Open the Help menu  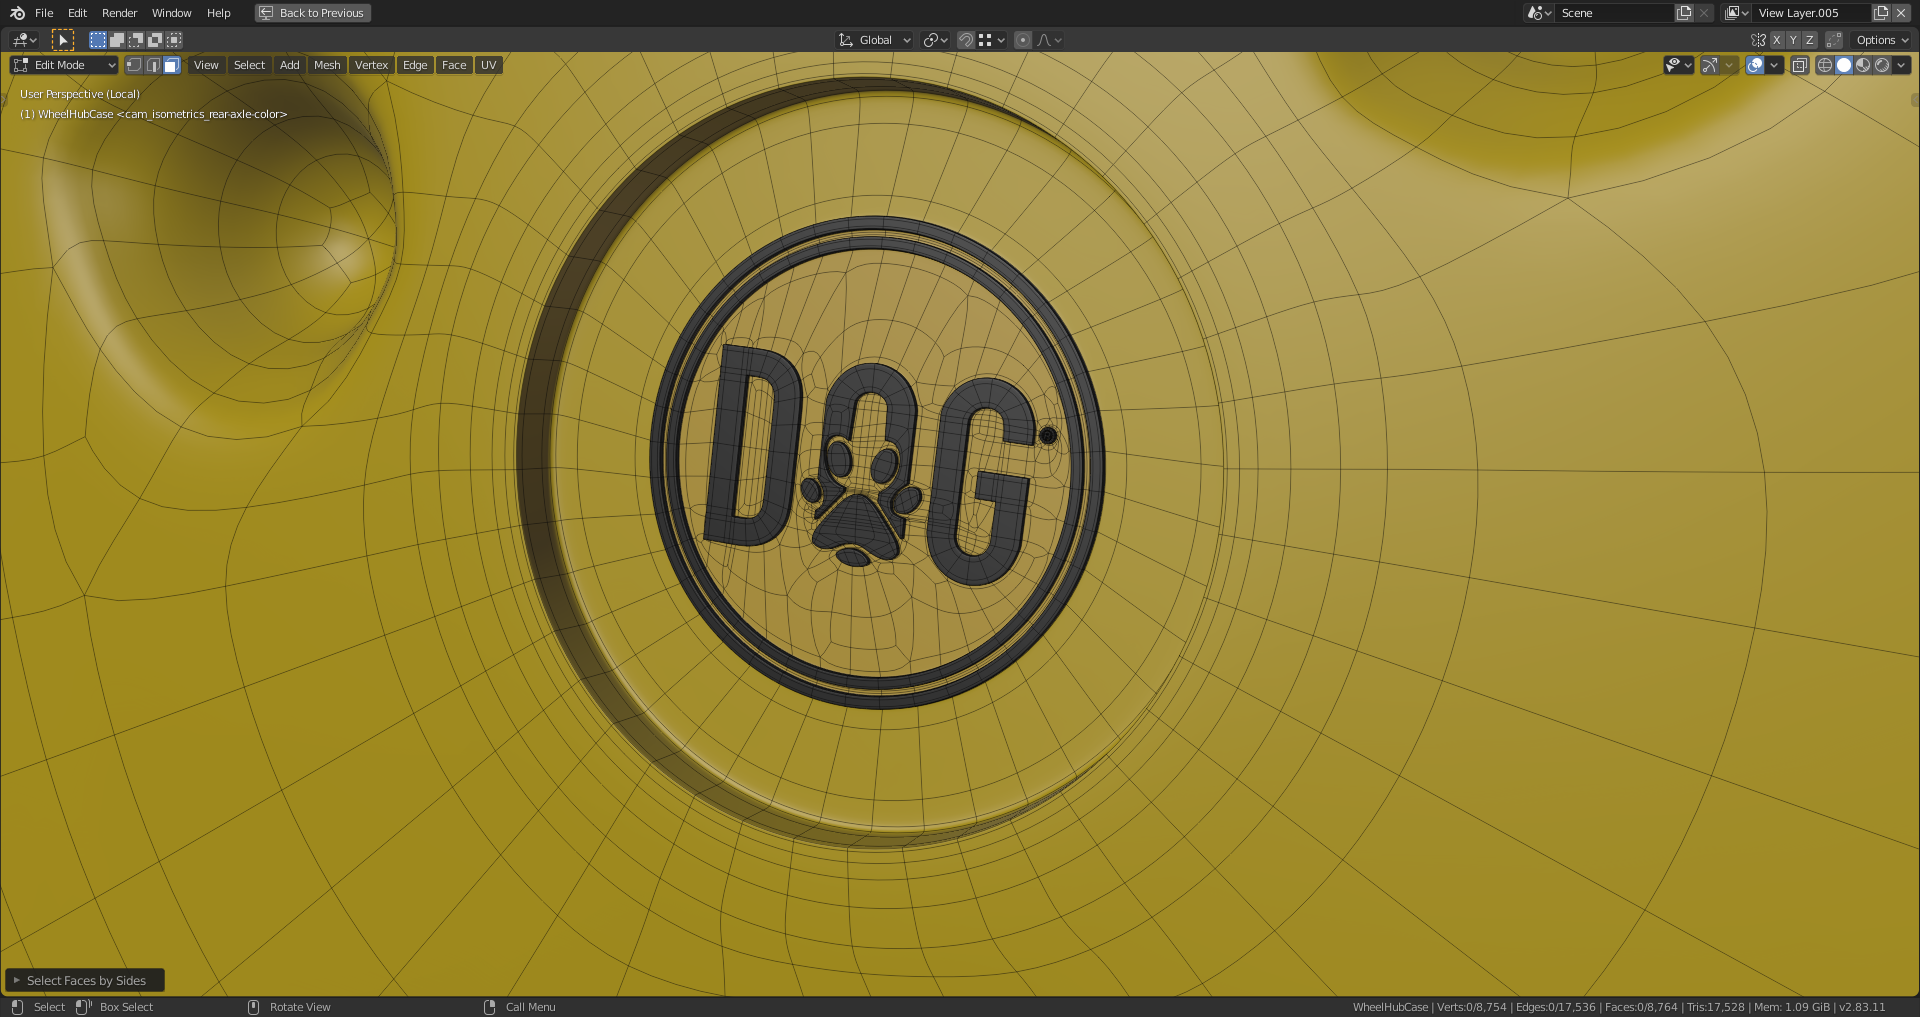coord(218,13)
